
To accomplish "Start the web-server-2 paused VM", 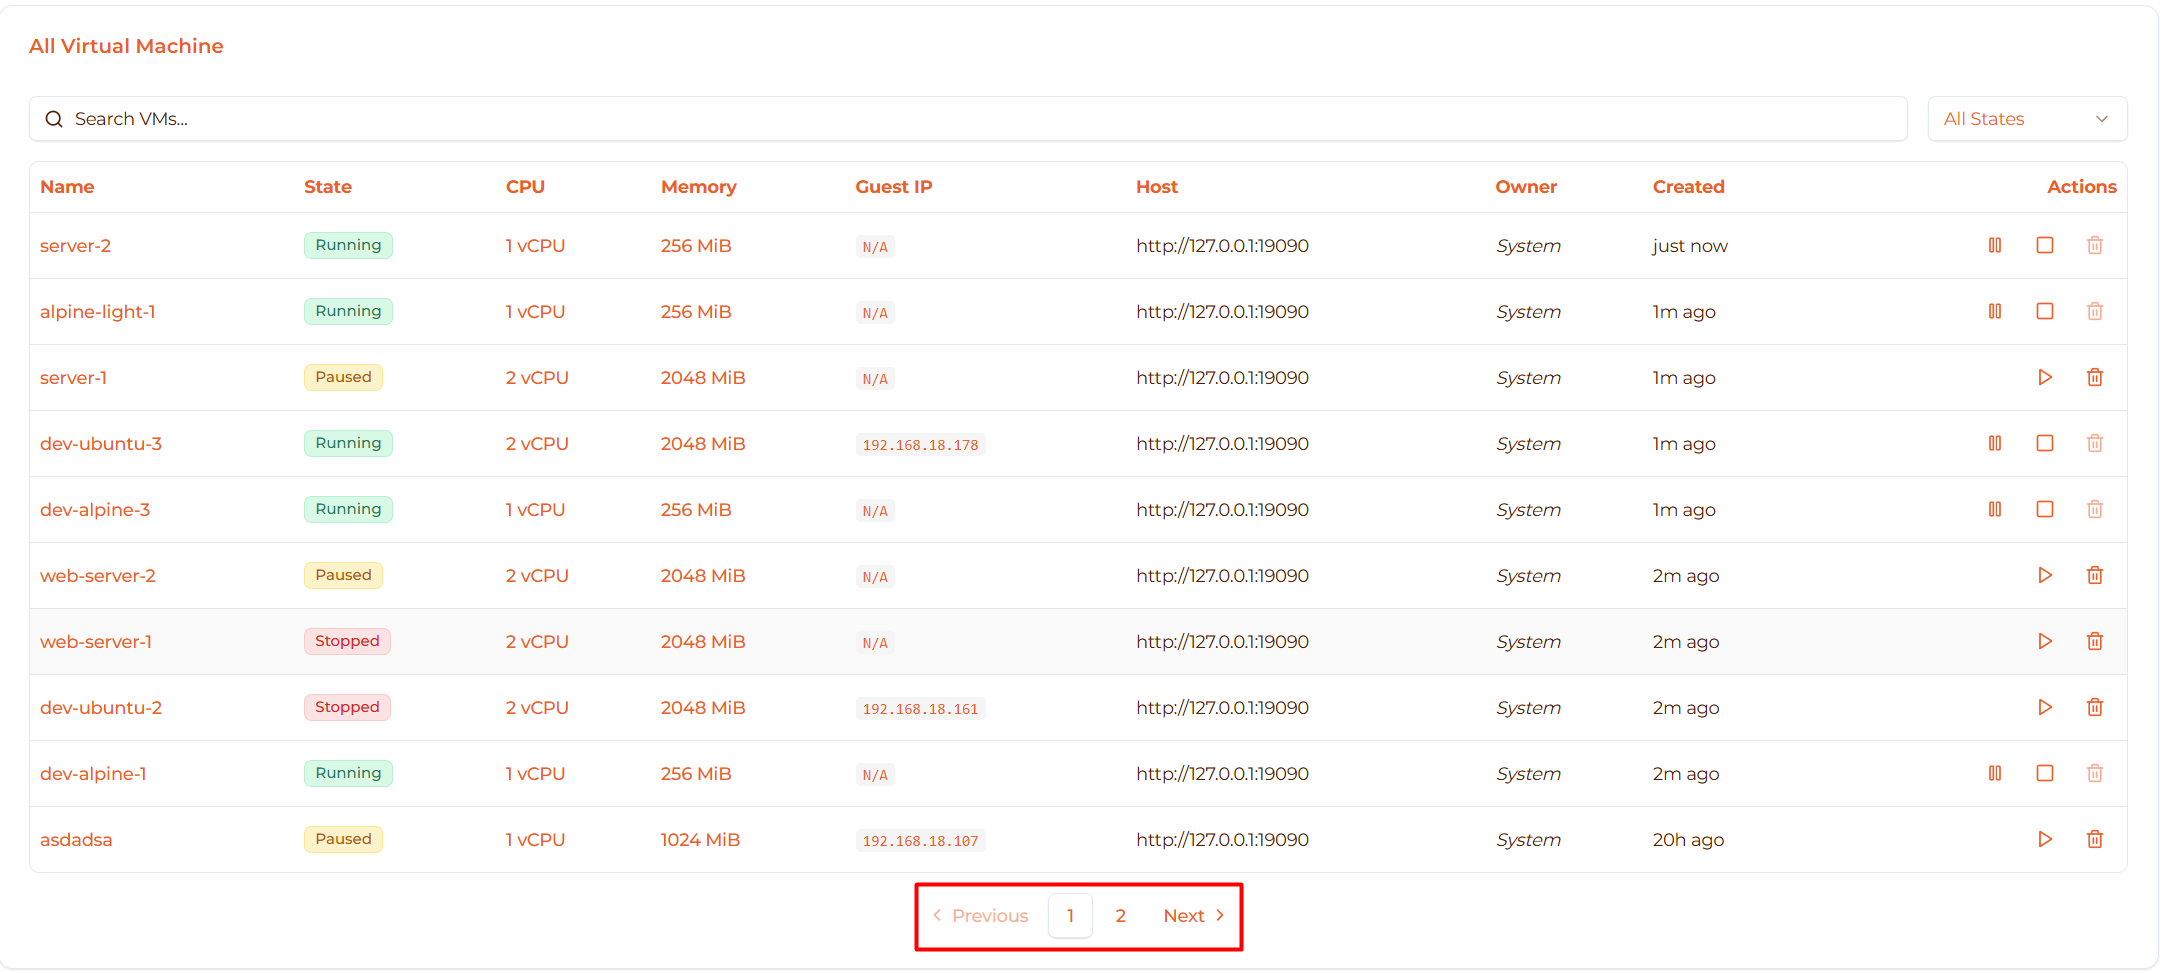I will tap(2045, 575).
